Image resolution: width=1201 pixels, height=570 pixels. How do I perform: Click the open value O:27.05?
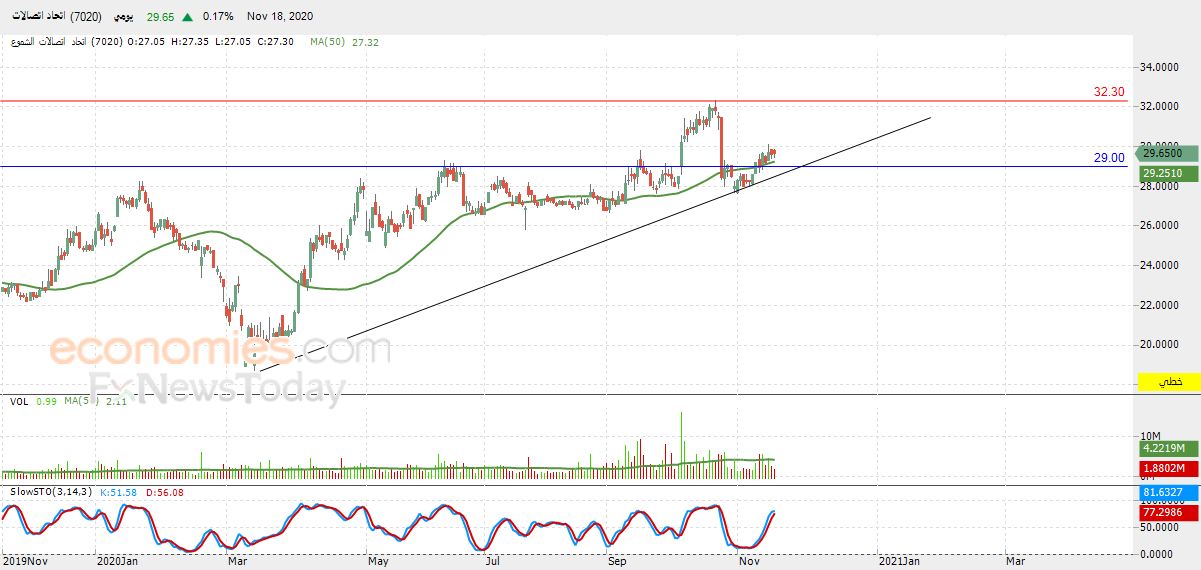(146, 41)
